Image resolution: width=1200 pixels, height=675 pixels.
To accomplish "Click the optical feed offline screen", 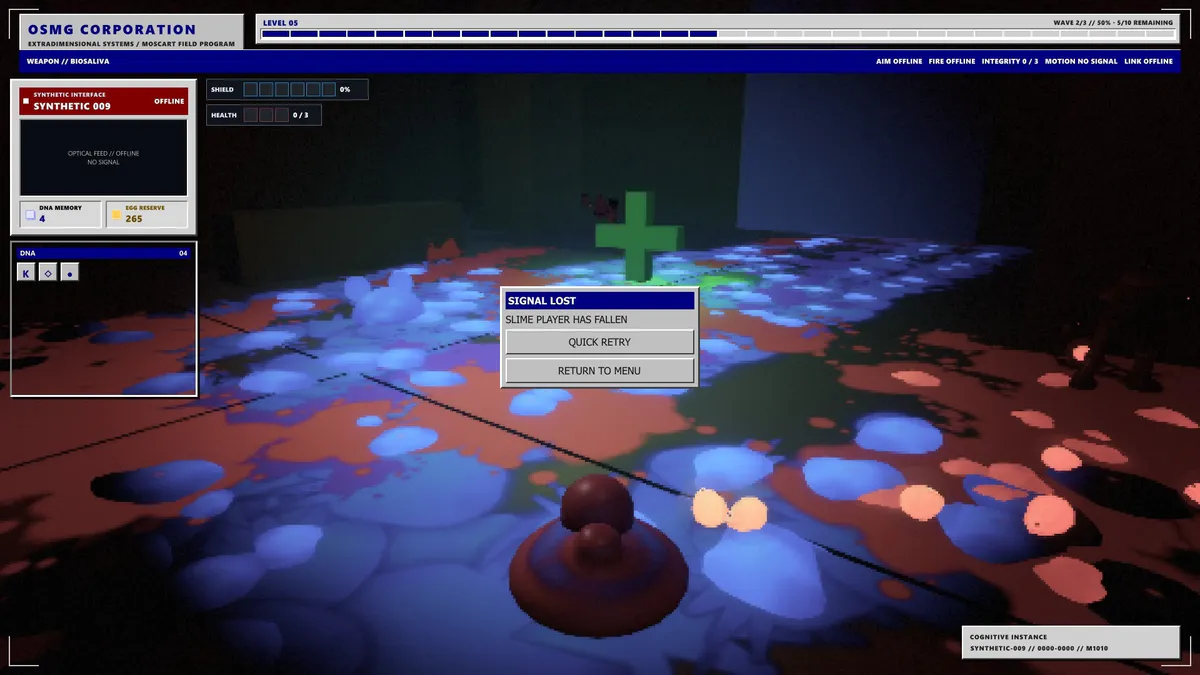I will pyautogui.click(x=103, y=157).
